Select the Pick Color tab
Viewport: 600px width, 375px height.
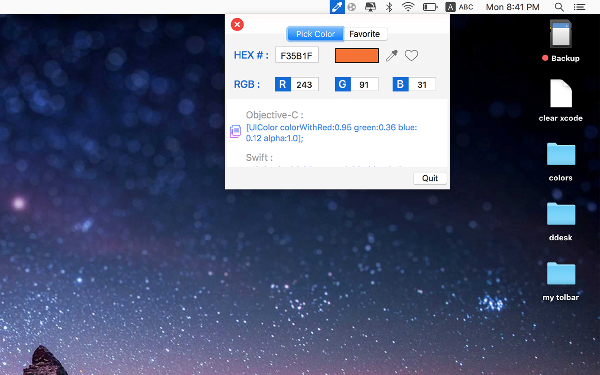tap(315, 34)
